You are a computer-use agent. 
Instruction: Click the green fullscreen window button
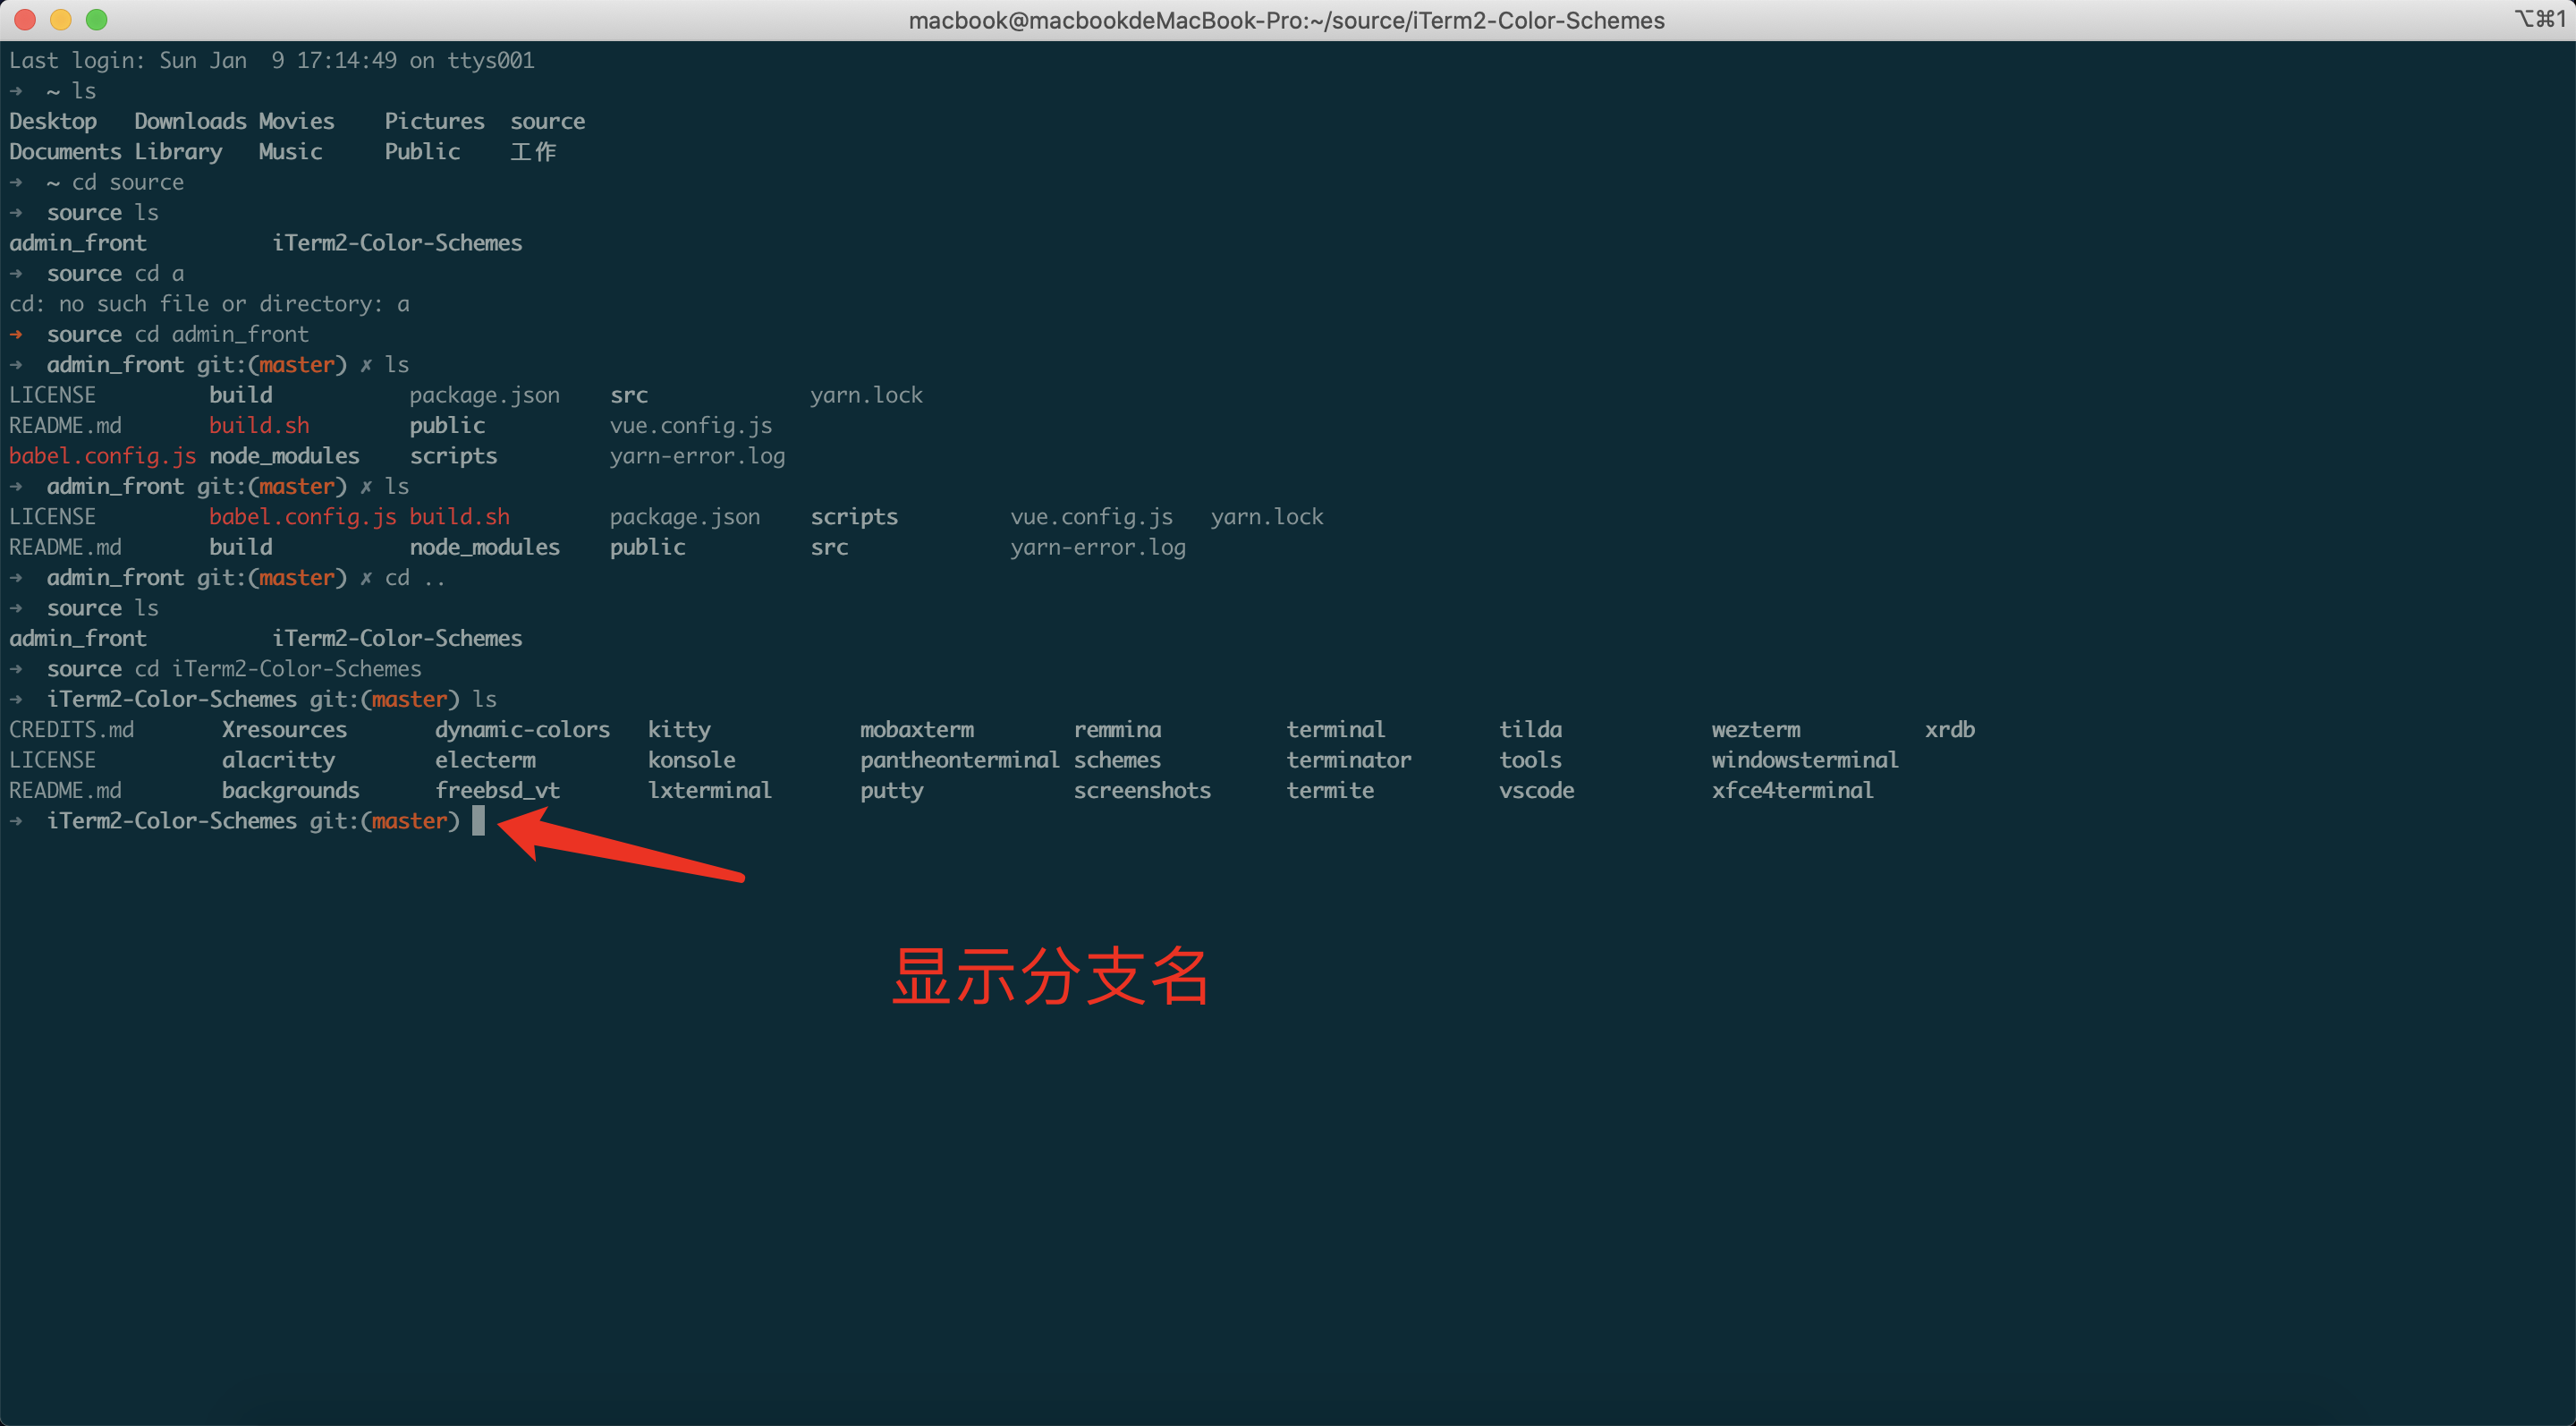click(x=96, y=19)
